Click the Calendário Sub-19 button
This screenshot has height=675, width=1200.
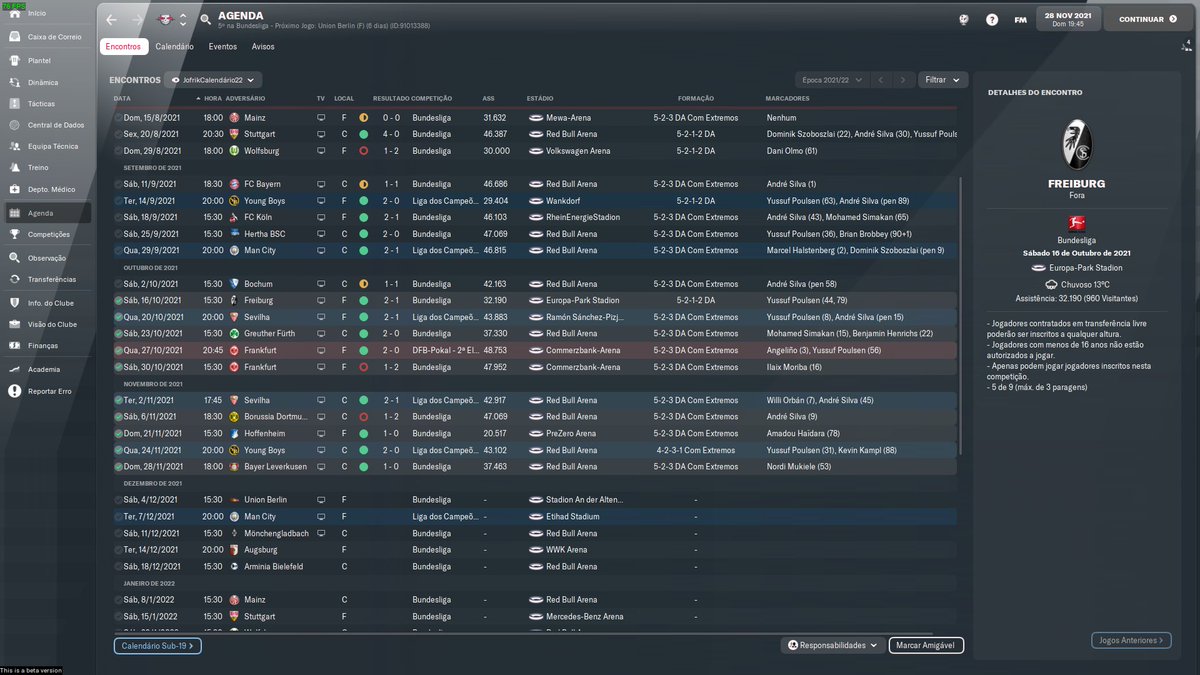point(158,646)
